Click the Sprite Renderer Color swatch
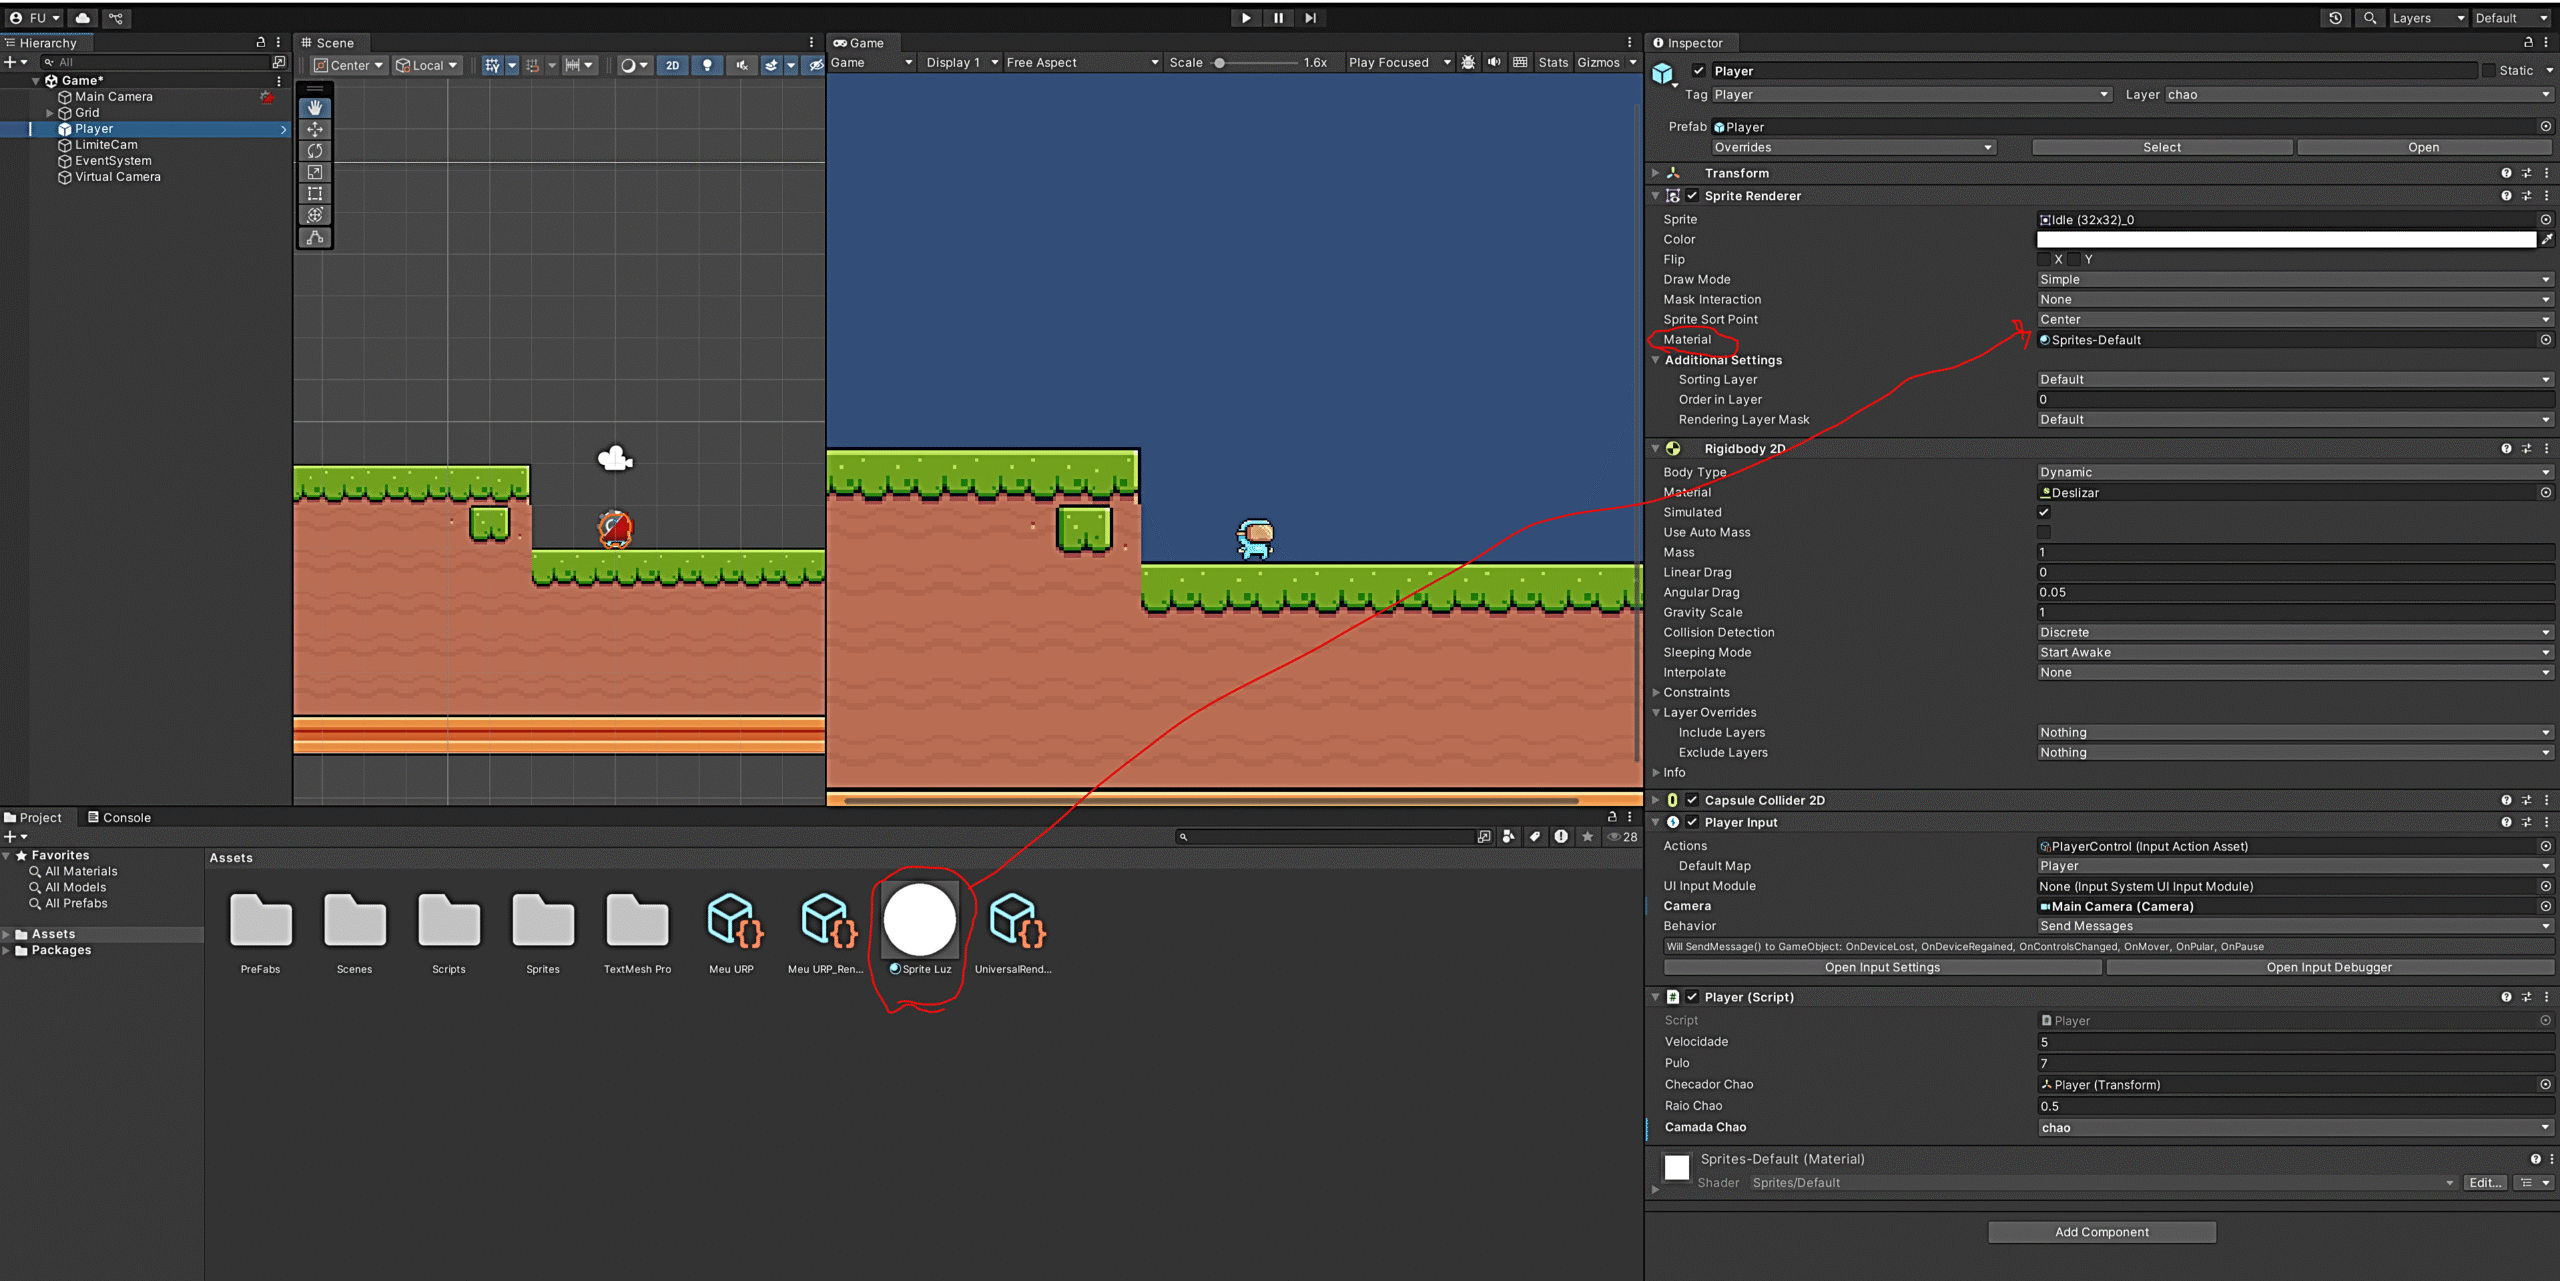Viewport: 2560px width, 1281px height. (x=2286, y=239)
